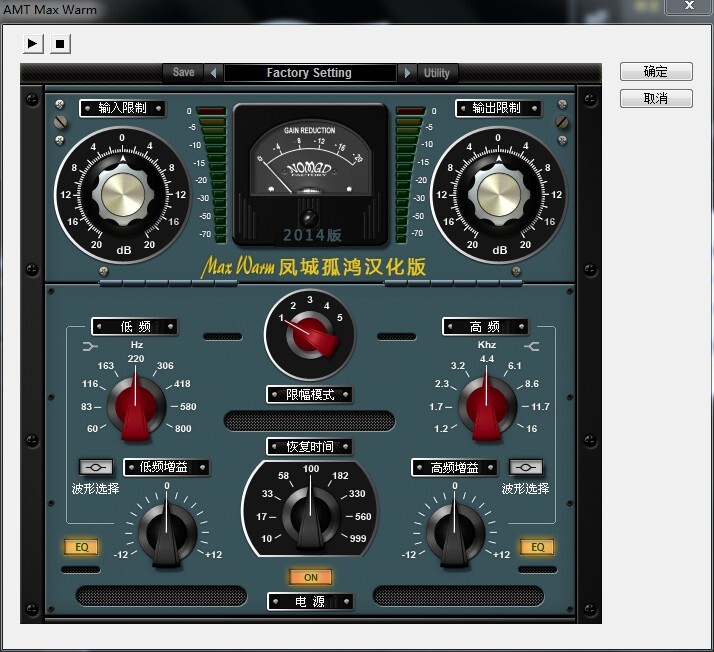Click the 恢复时间 release time knob

(x=311, y=516)
